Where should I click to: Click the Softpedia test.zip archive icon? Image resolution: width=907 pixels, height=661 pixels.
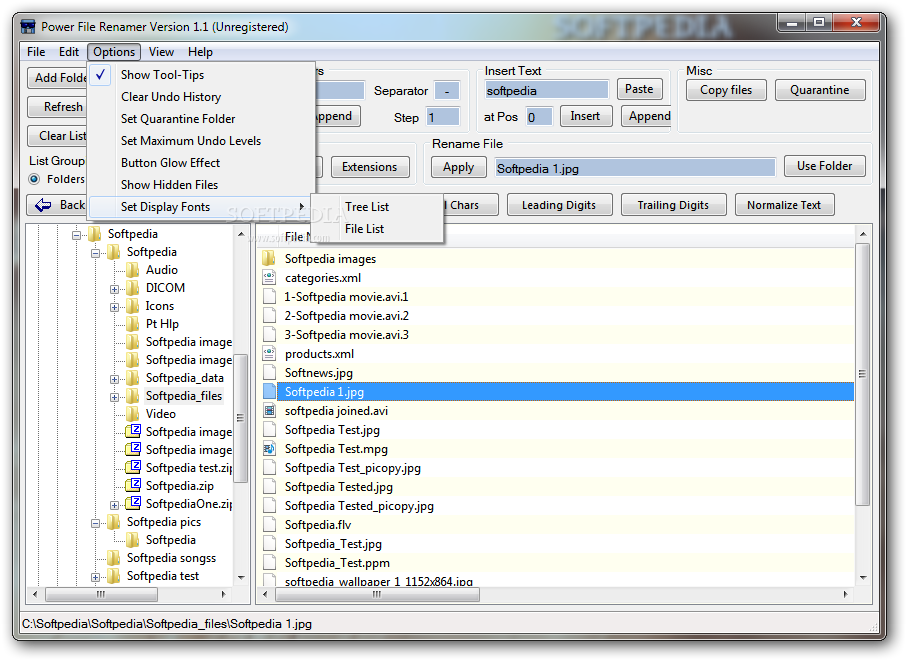133,467
